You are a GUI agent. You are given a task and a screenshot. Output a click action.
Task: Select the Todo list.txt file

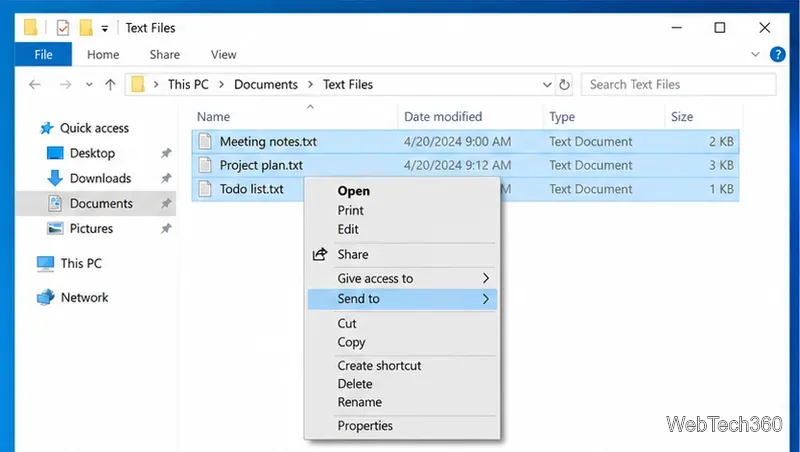click(x=252, y=189)
